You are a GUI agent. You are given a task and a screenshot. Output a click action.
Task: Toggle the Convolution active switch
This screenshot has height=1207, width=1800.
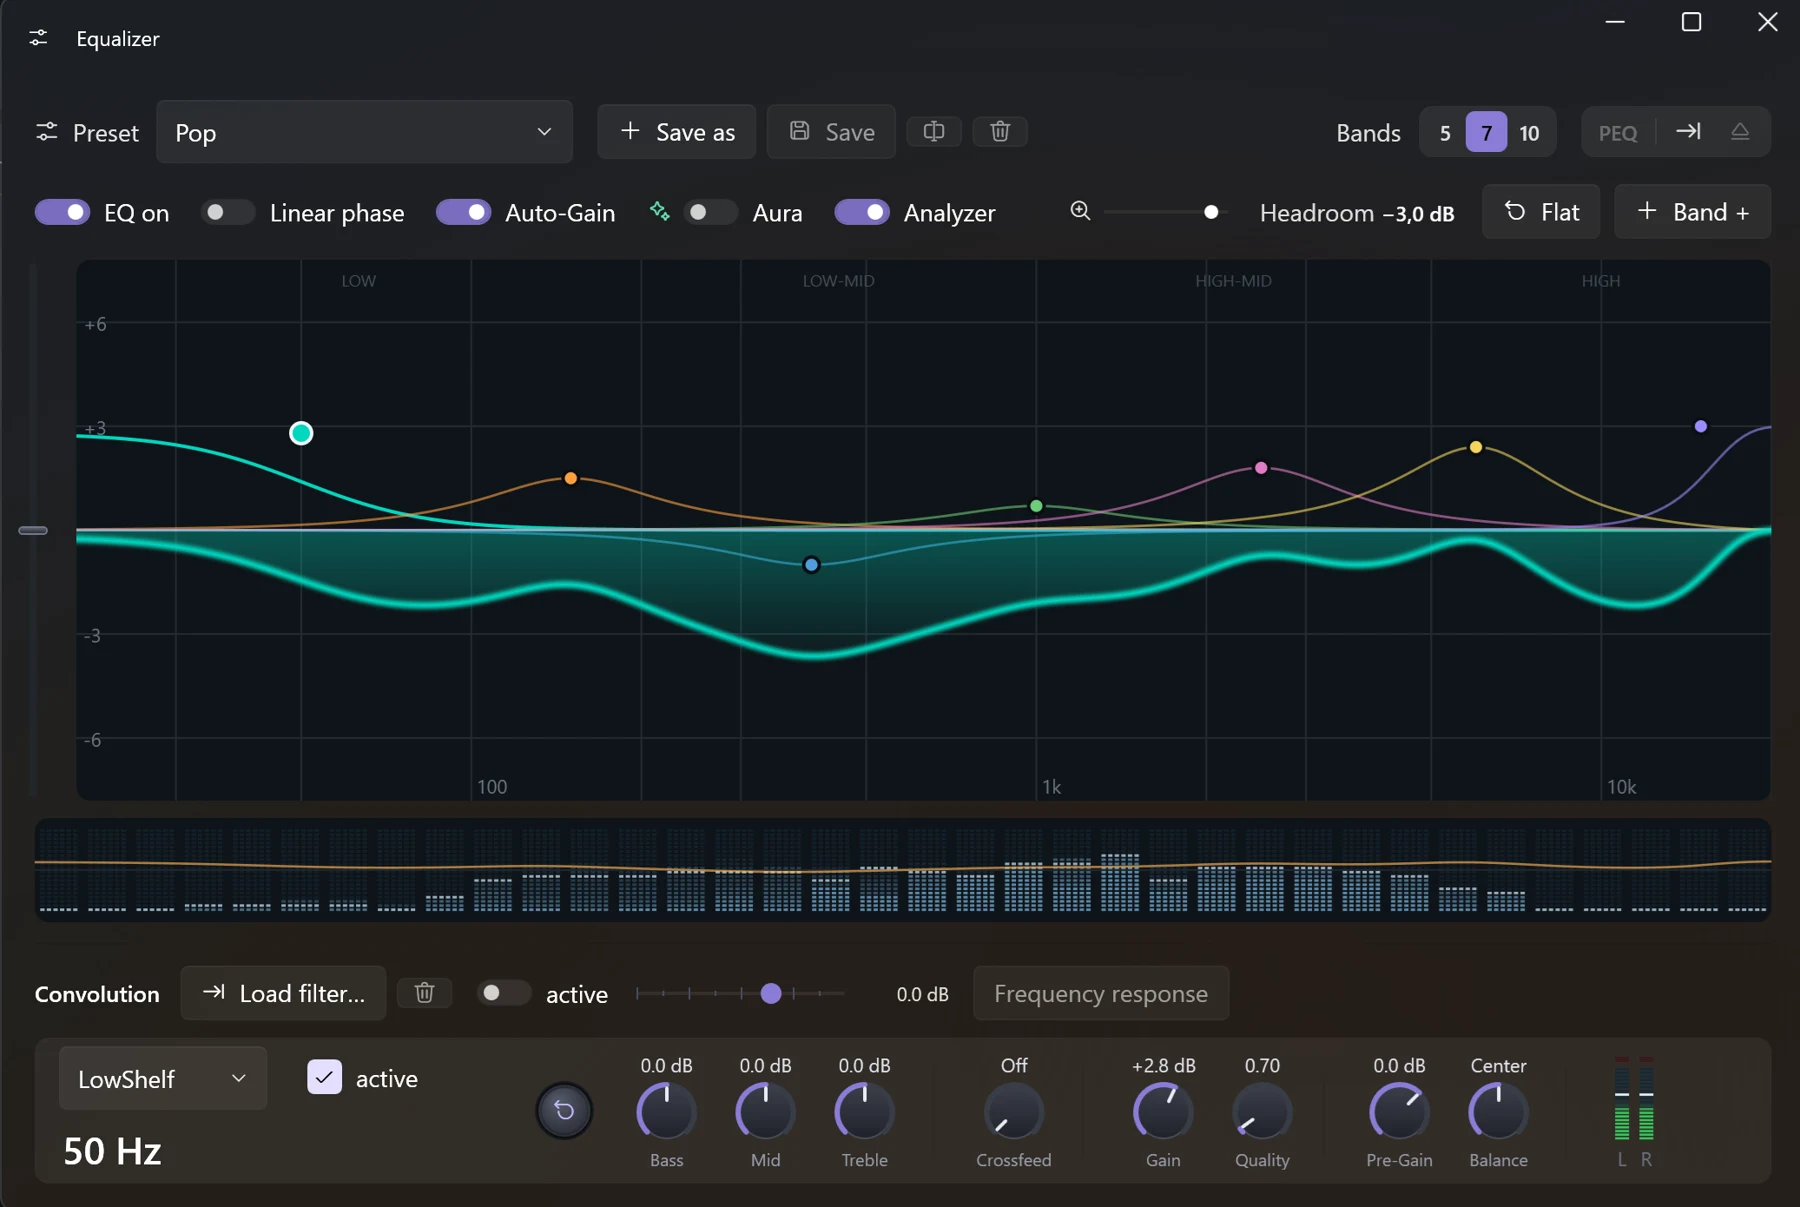coord(503,993)
